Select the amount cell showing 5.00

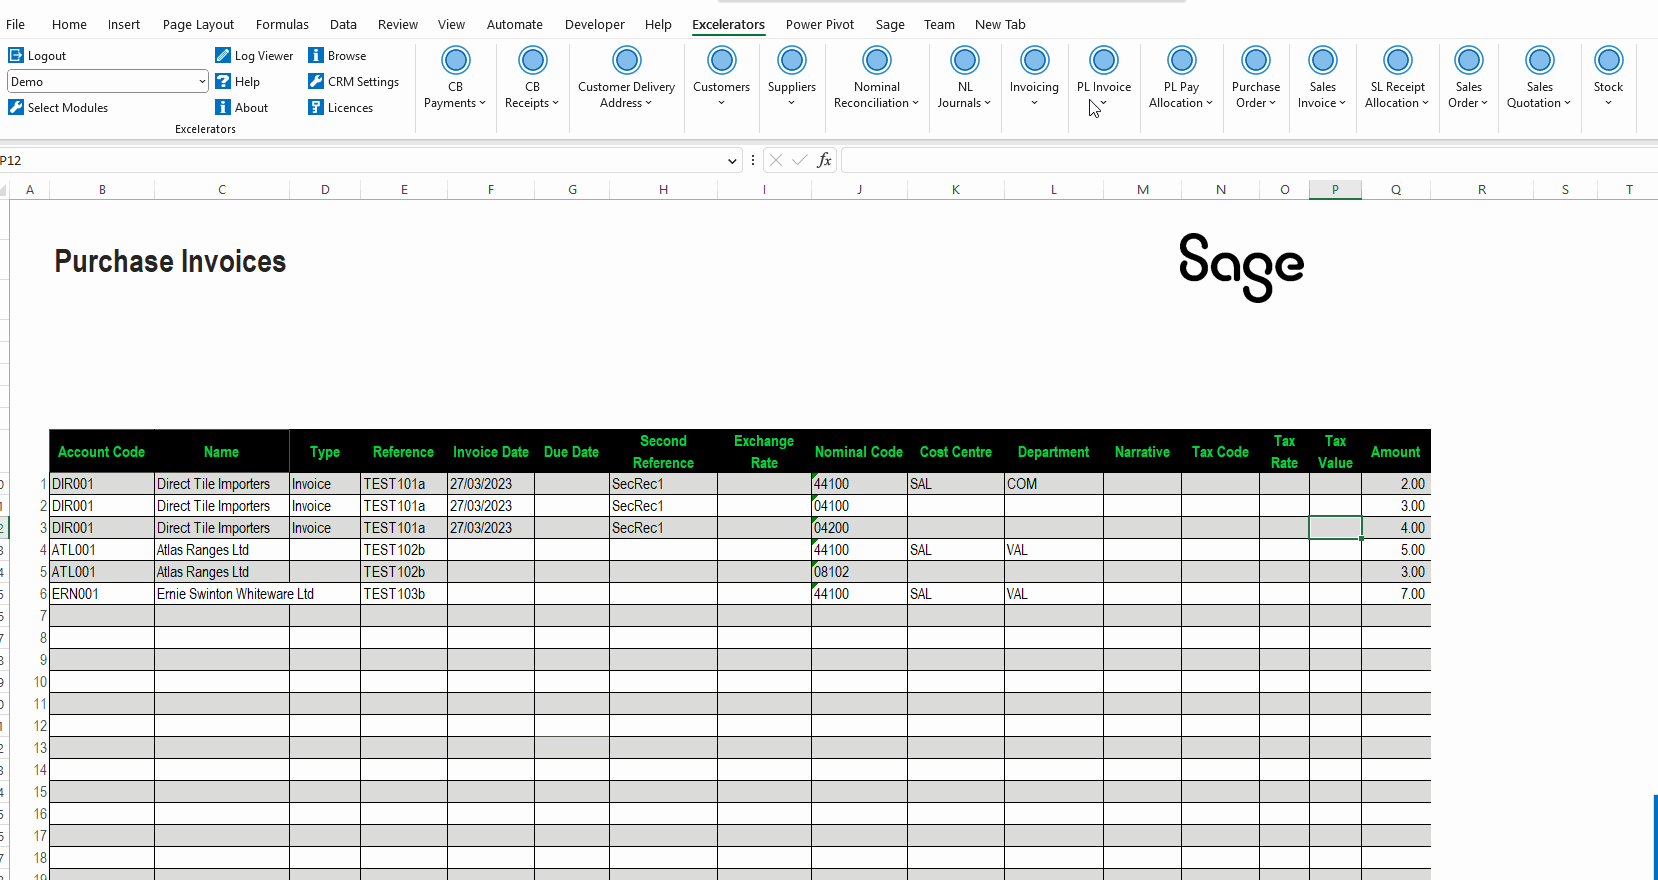1396,550
